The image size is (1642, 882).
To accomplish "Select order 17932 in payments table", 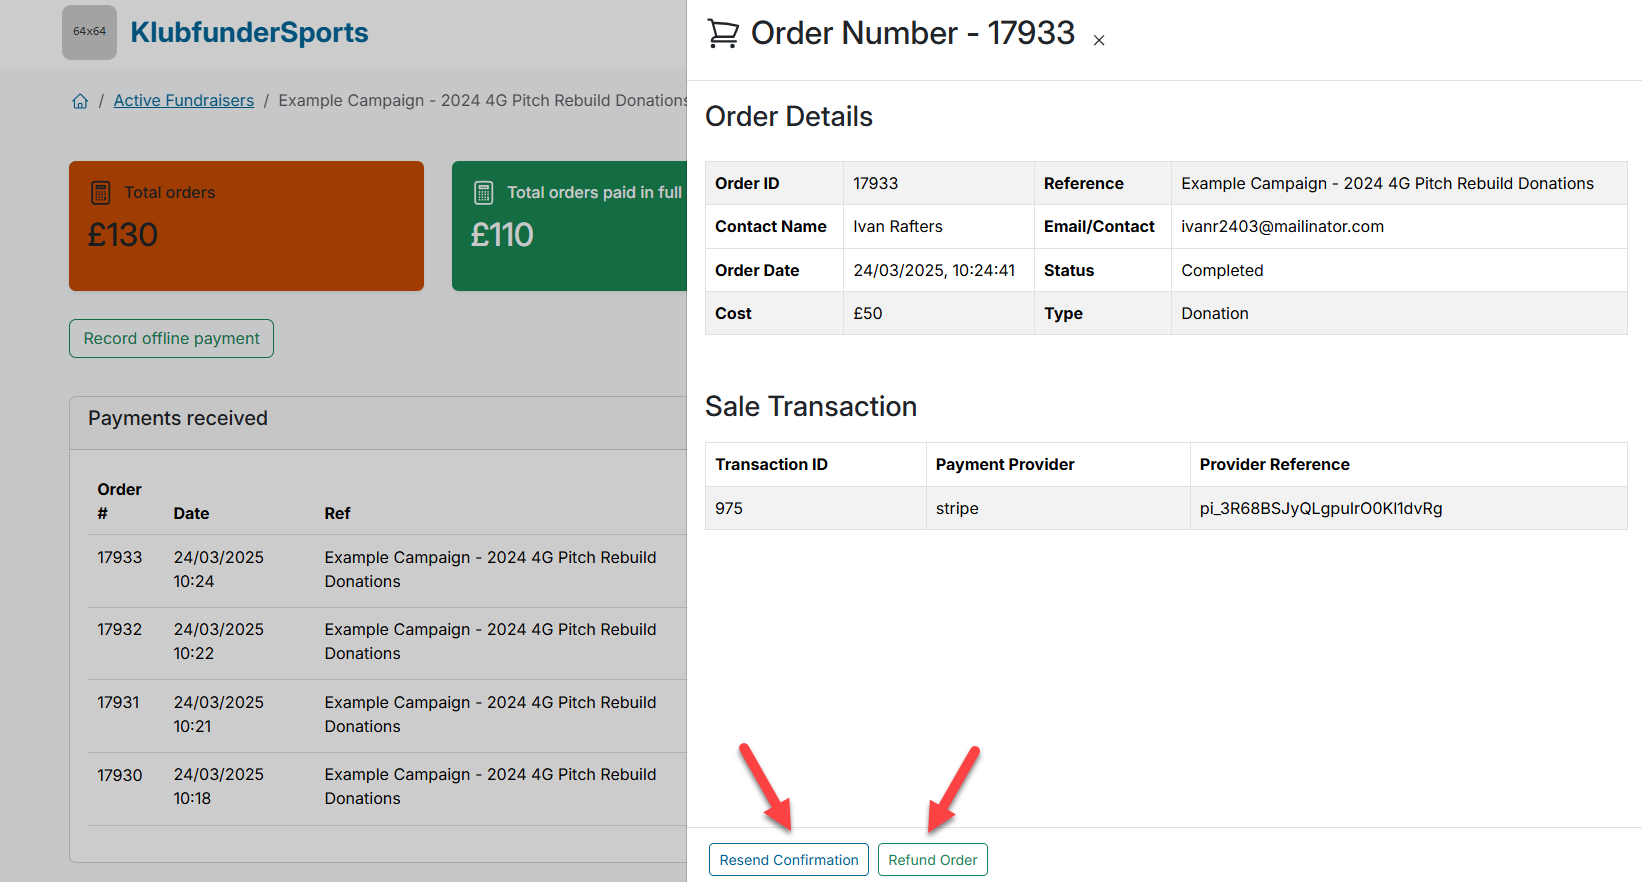I will click(120, 629).
